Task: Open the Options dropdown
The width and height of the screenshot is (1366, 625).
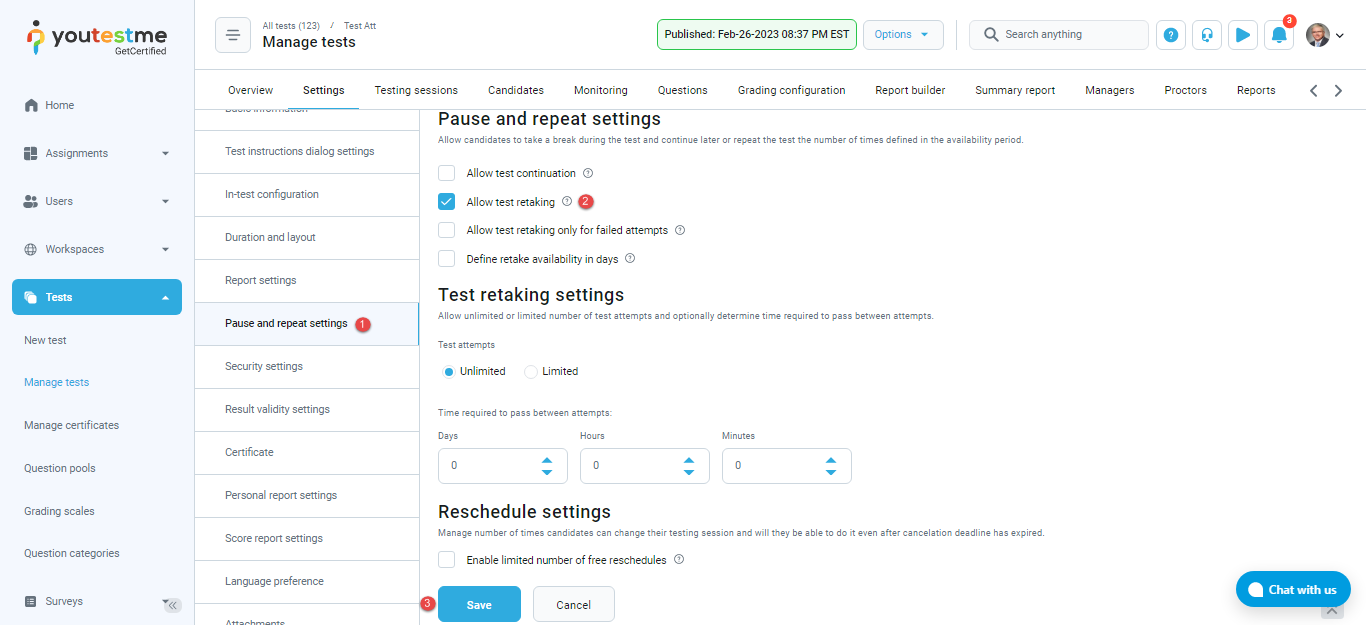Action: (902, 34)
